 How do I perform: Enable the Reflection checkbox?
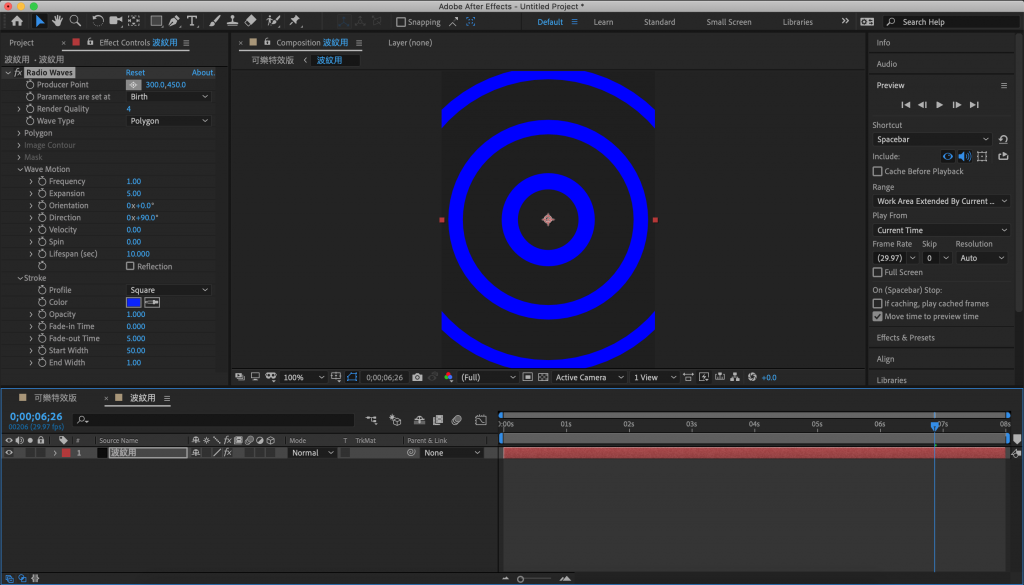tap(130, 266)
